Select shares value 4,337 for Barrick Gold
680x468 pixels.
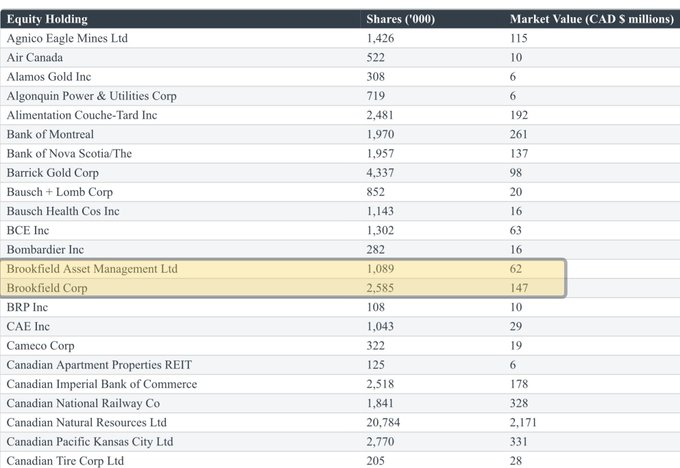[380, 173]
